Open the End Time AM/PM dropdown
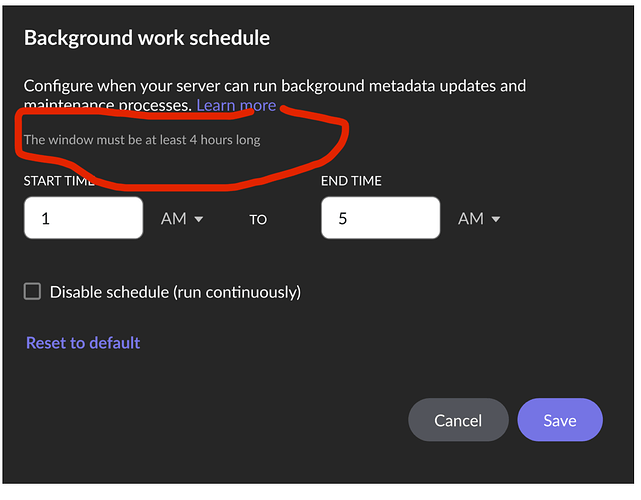Image resolution: width=641 pixels, height=500 pixels. click(x=478, y=218)
